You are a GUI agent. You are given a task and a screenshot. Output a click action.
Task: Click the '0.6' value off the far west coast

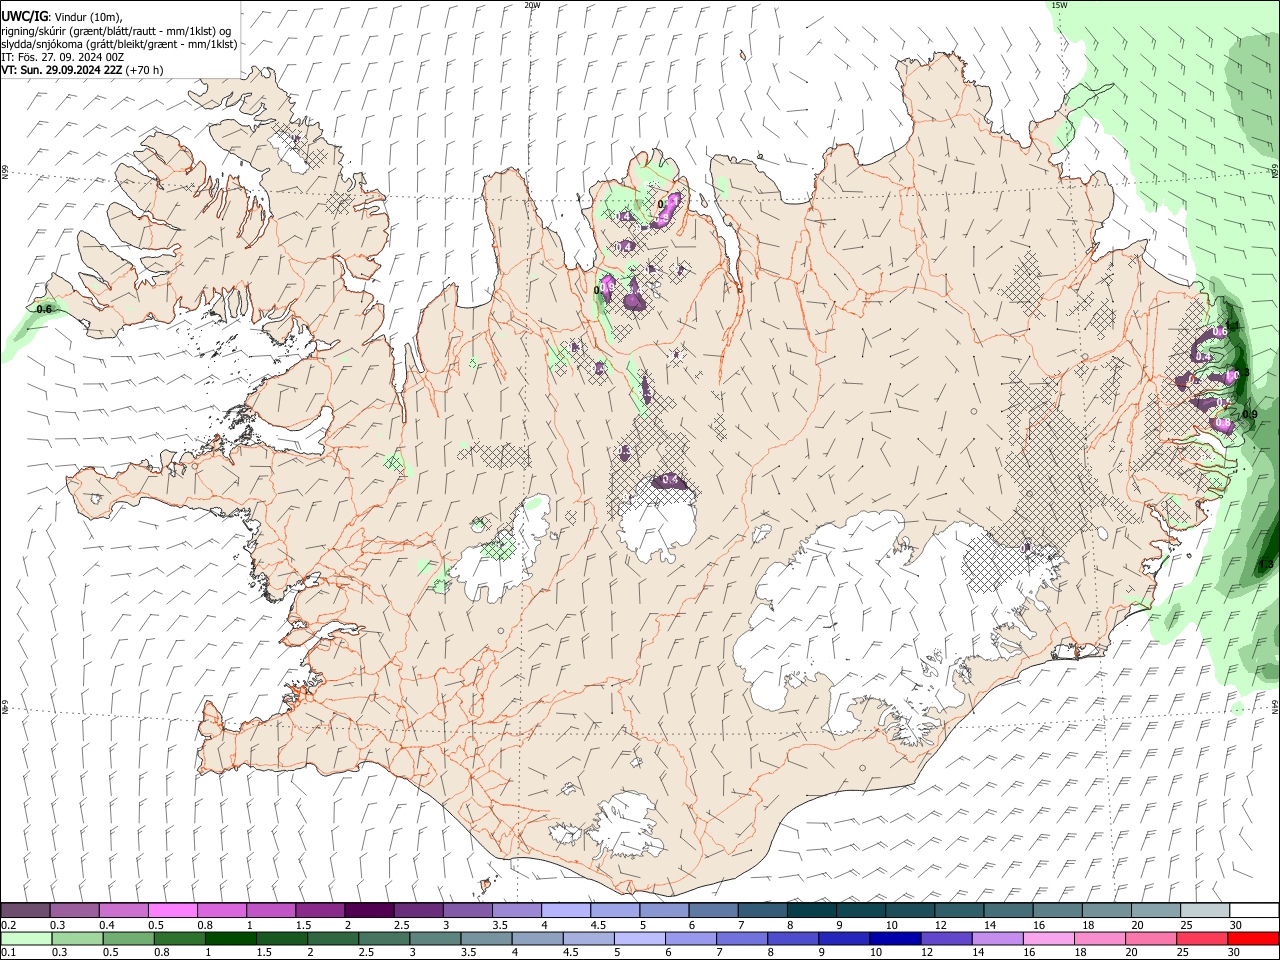[x=44, y=310]
